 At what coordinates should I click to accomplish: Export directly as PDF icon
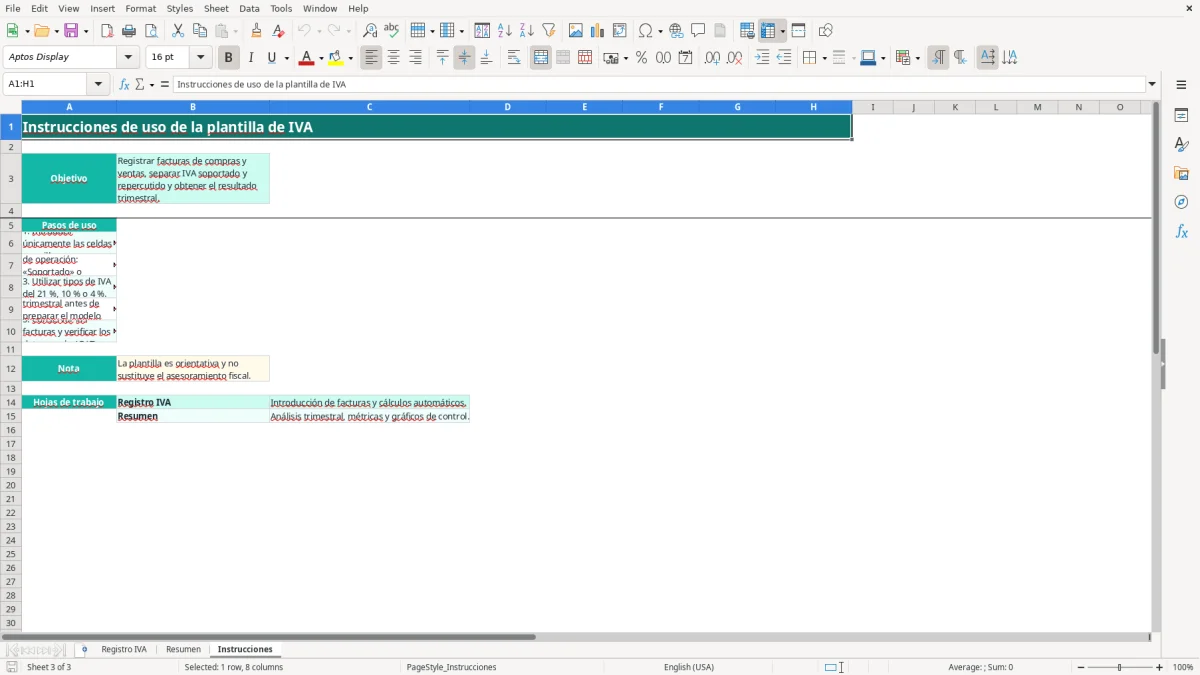[x=107, y=31]
